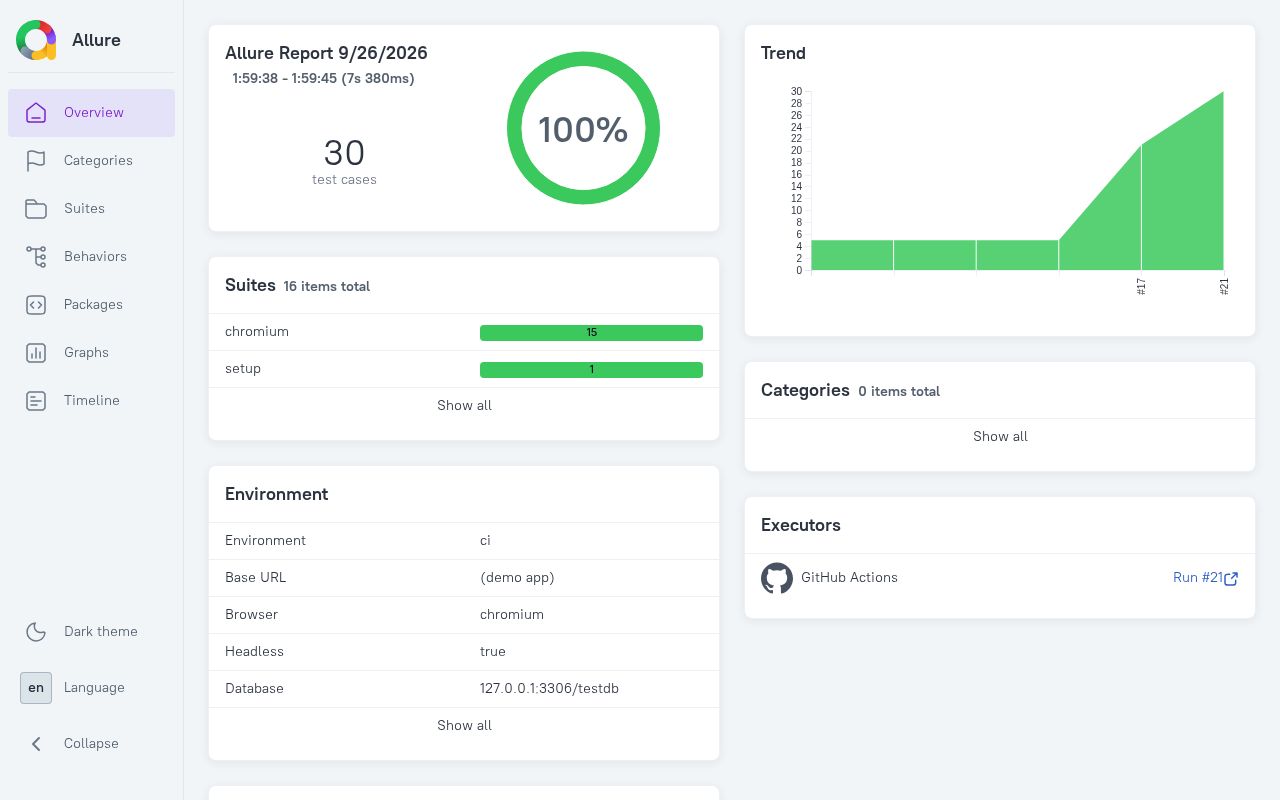Viewport: 1280px width, 800px height.
Task: Click the Allure logo icon
Action: click(36, 40)
